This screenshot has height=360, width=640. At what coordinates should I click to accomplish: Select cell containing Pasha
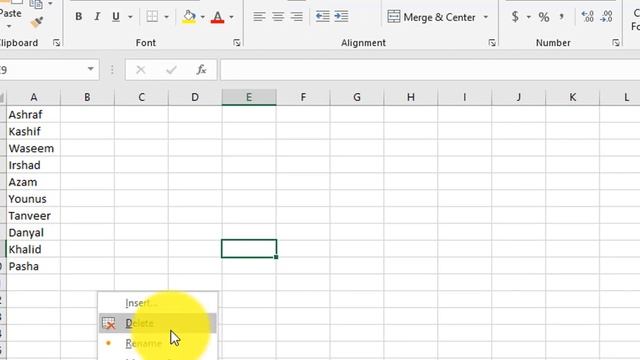(33, 266)
